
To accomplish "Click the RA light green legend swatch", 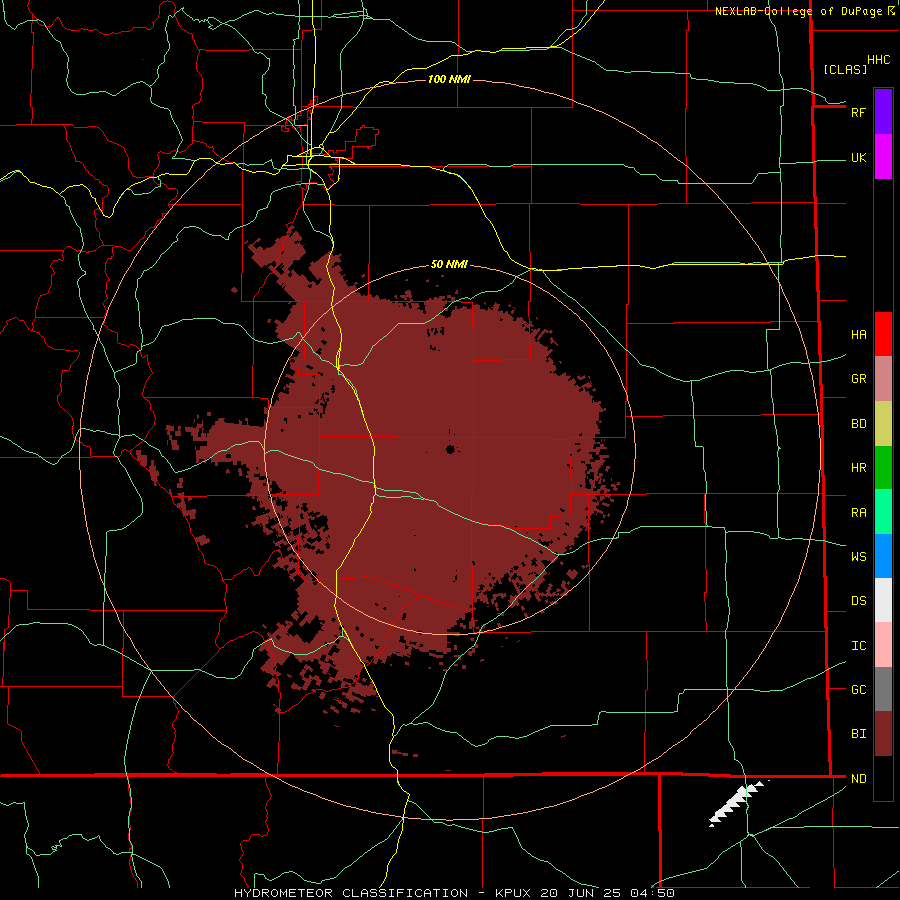I will [x=883, y=512].
